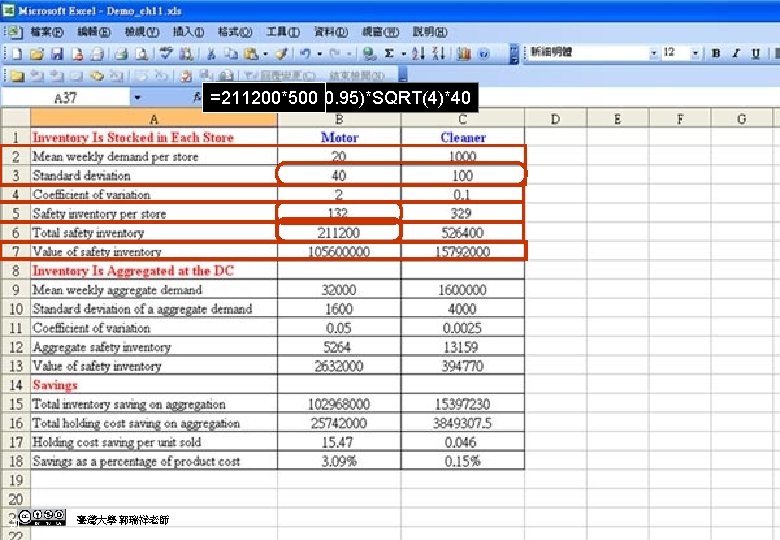Expand the standard toolbar options chevron
780x540 pixels.
click(x=514, y=54)
